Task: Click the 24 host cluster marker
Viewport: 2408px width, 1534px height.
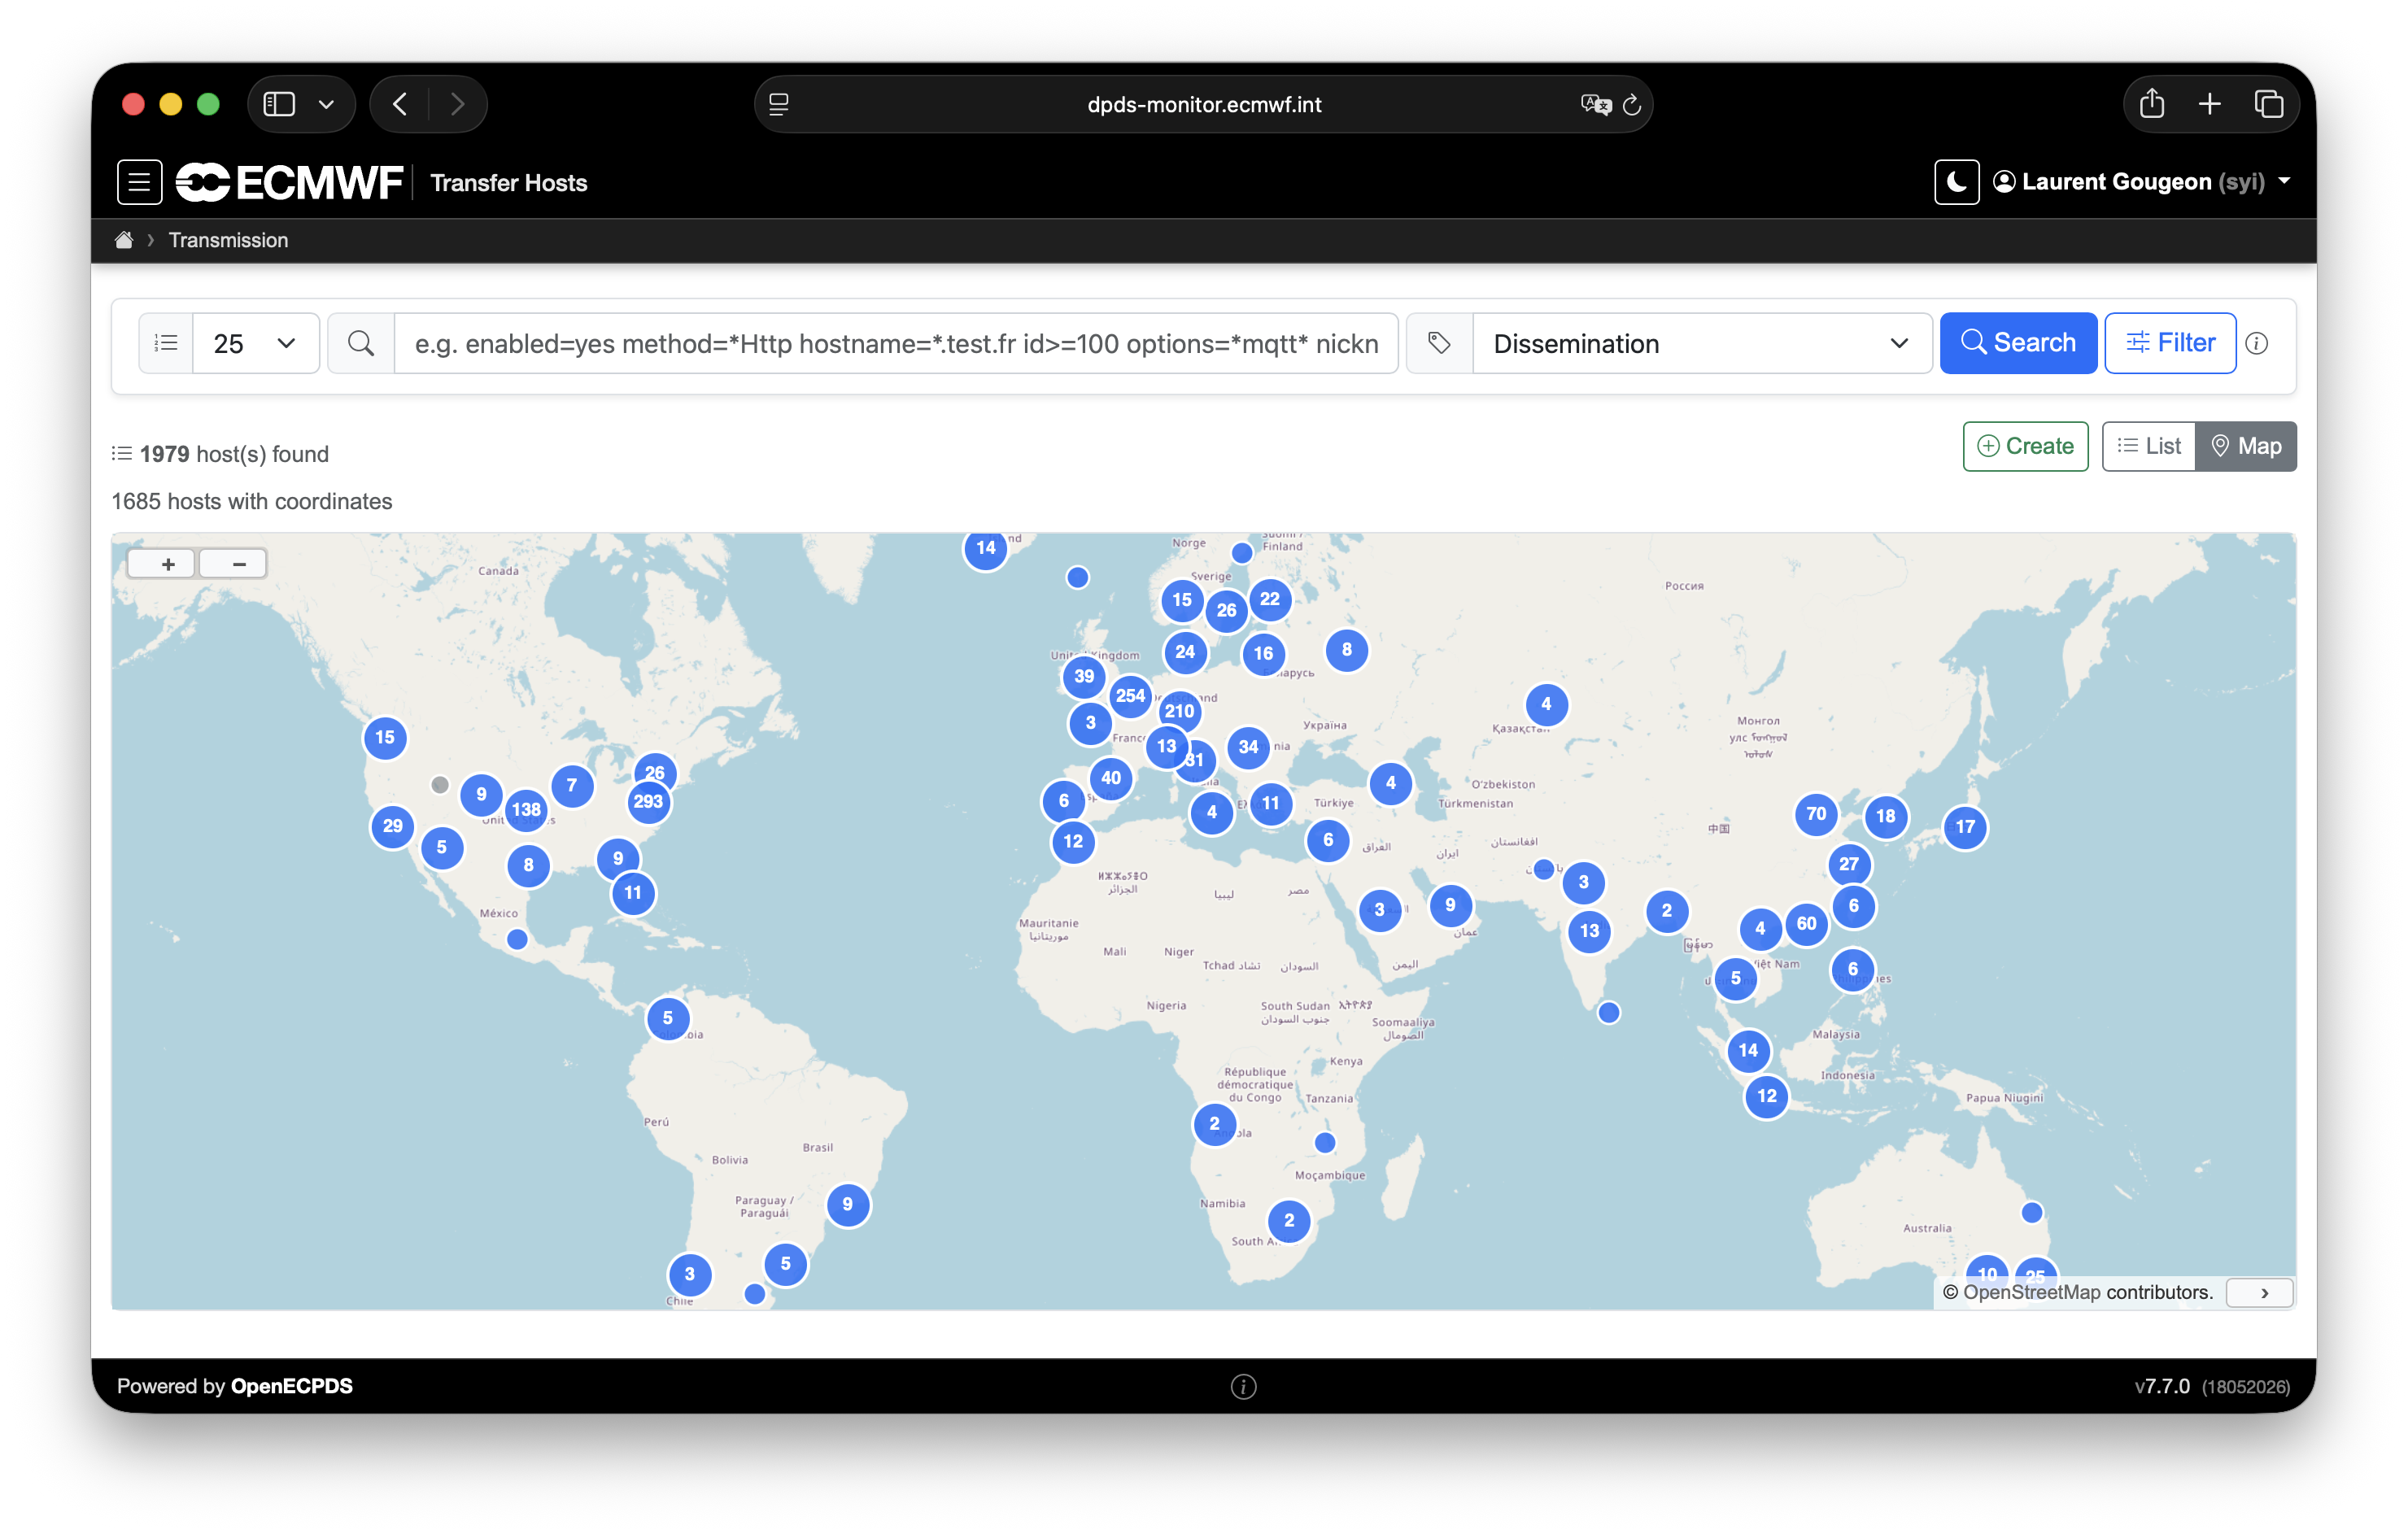Action: (1185, 652)
